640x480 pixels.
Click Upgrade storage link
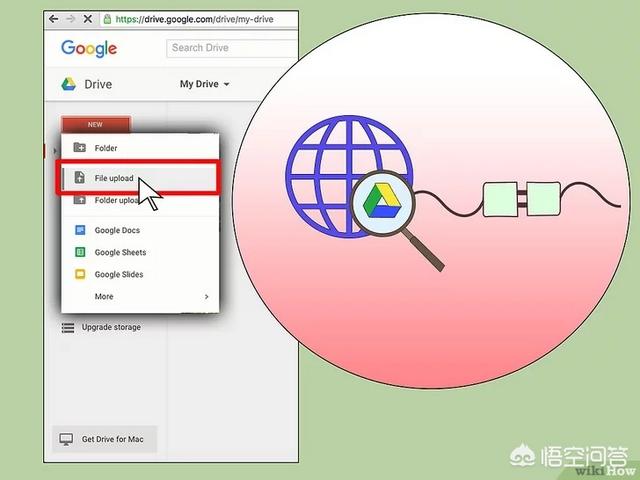pyautogui.click(x=111, y=327)
